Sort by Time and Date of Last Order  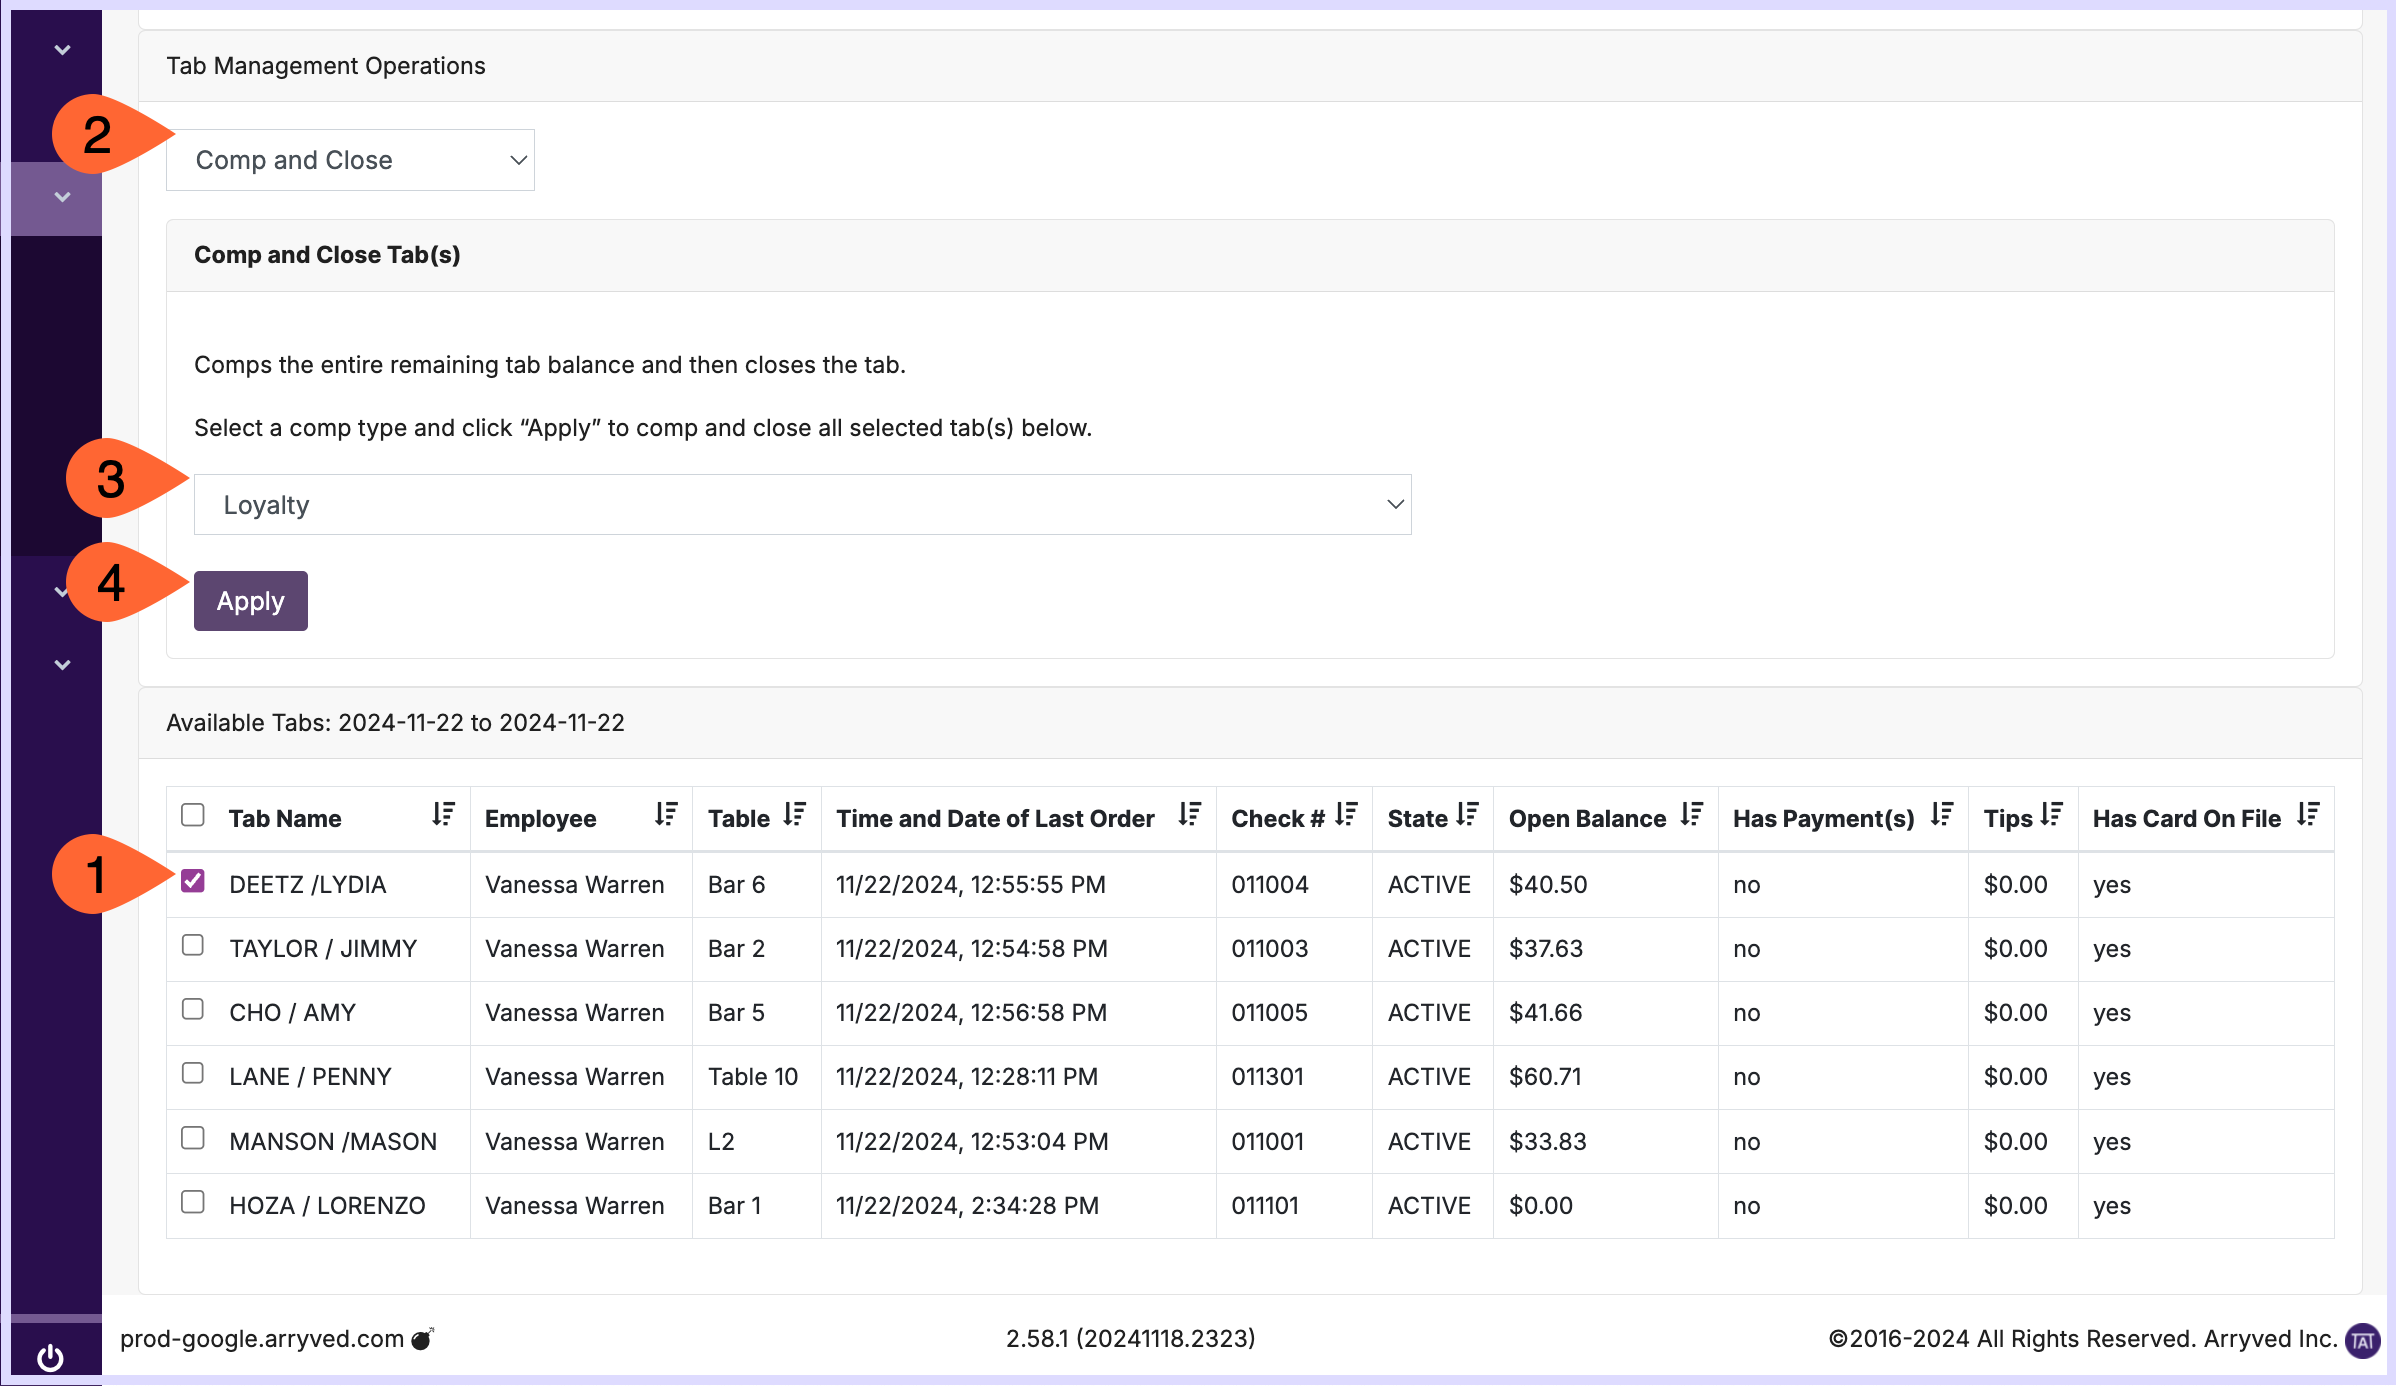(1189, 815)
